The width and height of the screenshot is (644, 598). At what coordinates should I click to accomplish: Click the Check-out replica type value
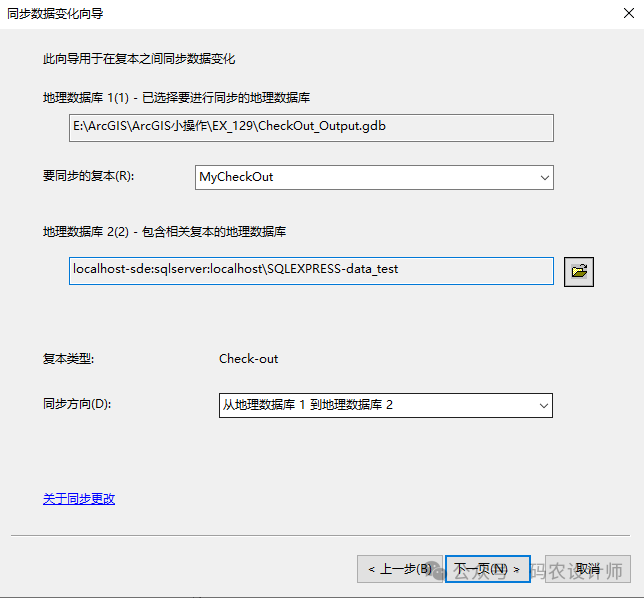tap(249, 359)
